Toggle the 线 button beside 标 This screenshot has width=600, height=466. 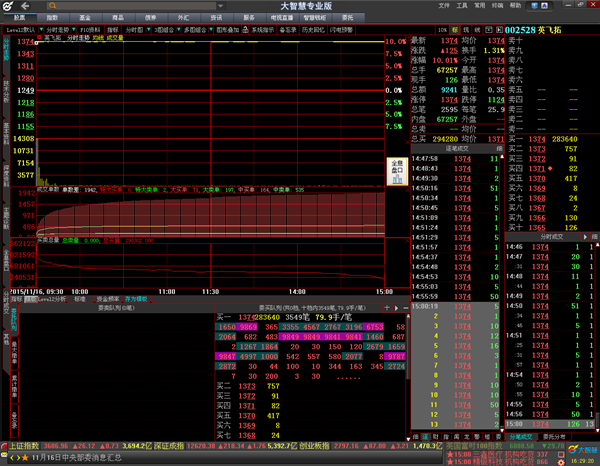[x=466, y=30]
